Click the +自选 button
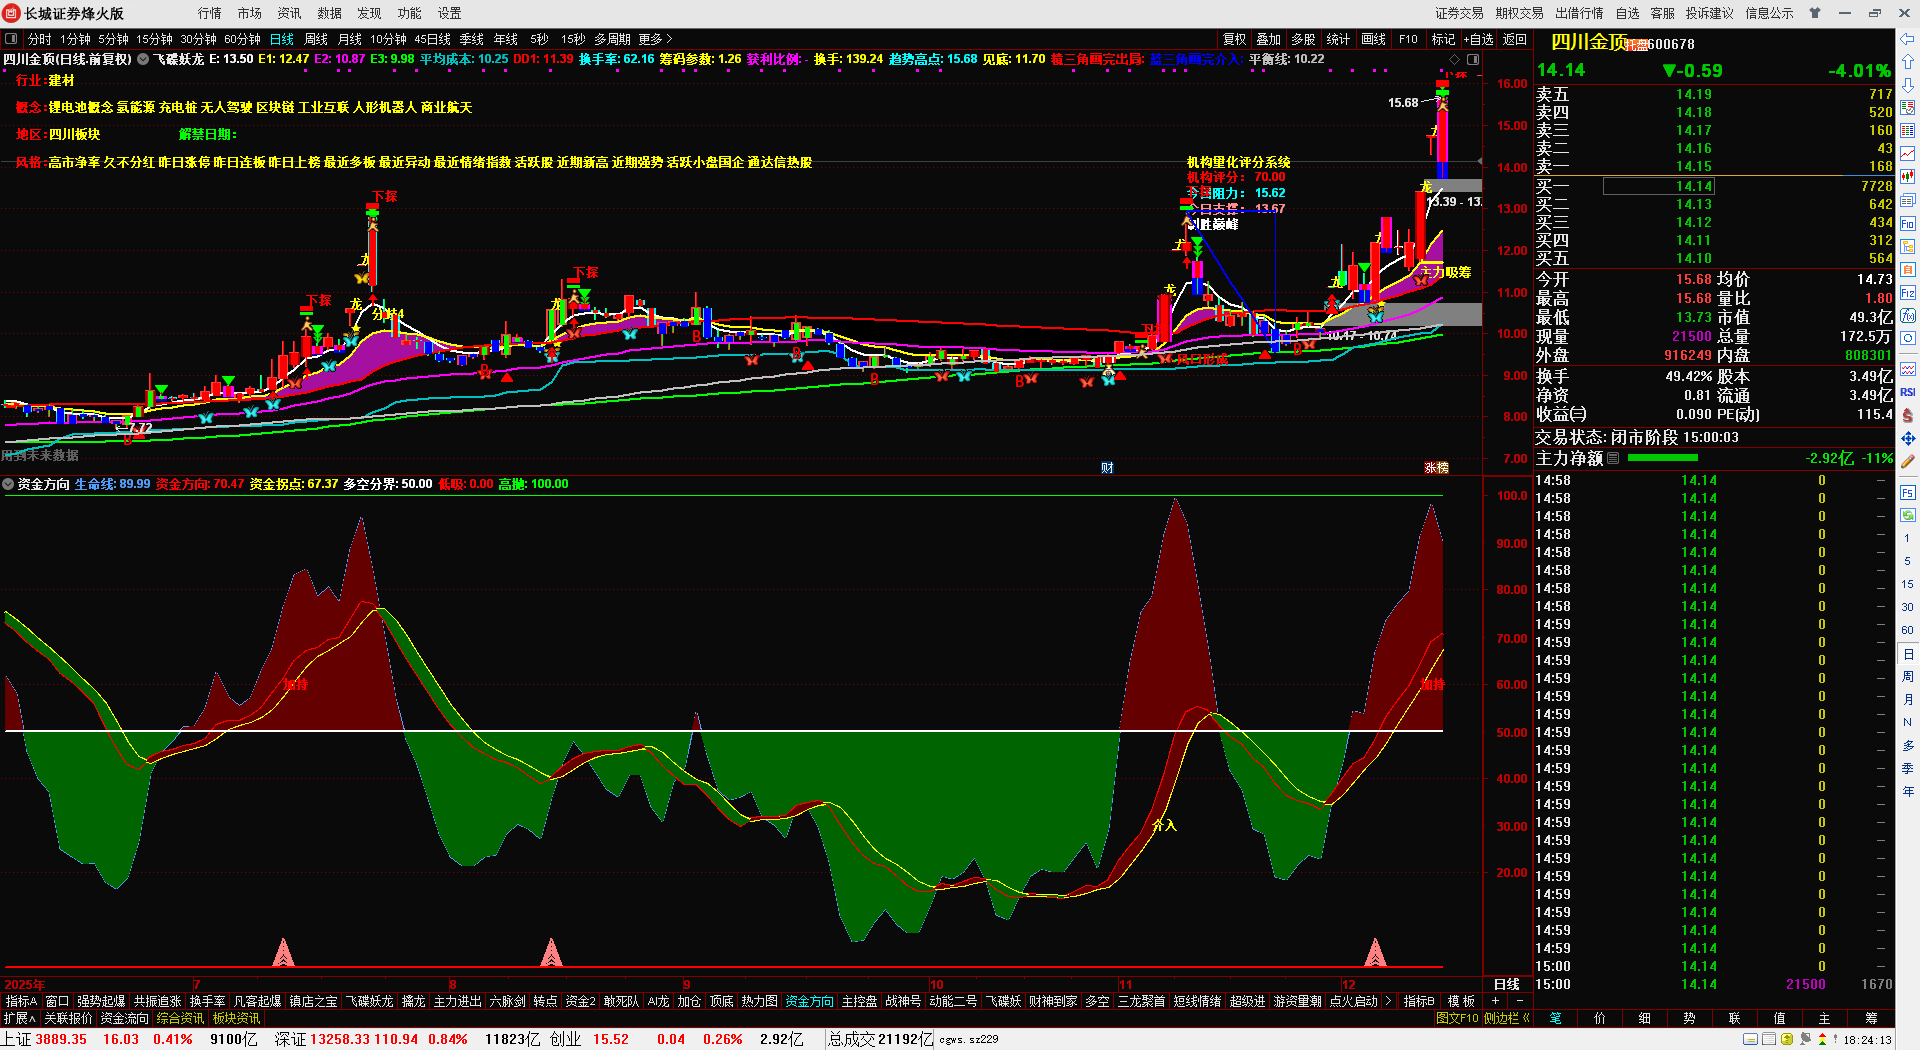 coord(1479,39)
